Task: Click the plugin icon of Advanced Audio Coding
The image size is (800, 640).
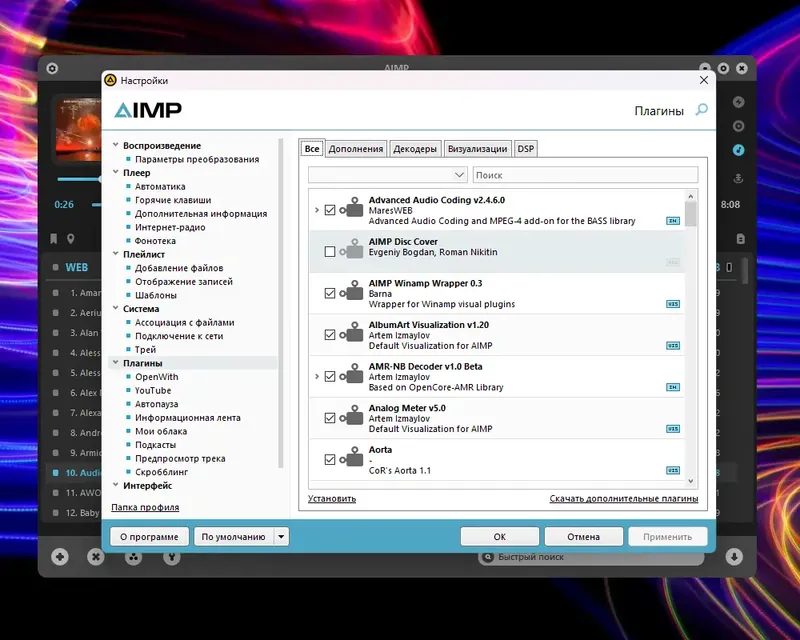Action: coord(352,207)
